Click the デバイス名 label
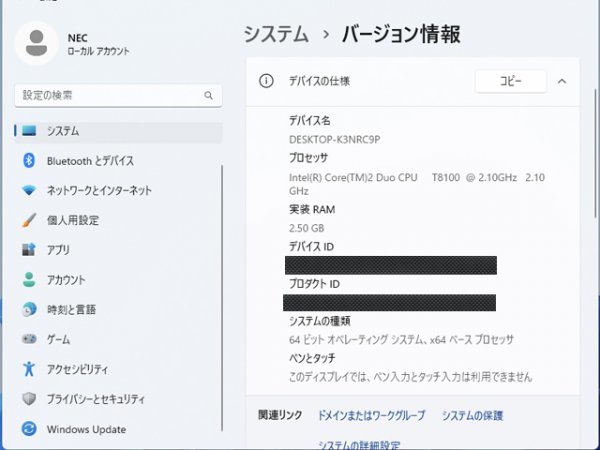Screen dimensions: 600x450 point(310,121)
